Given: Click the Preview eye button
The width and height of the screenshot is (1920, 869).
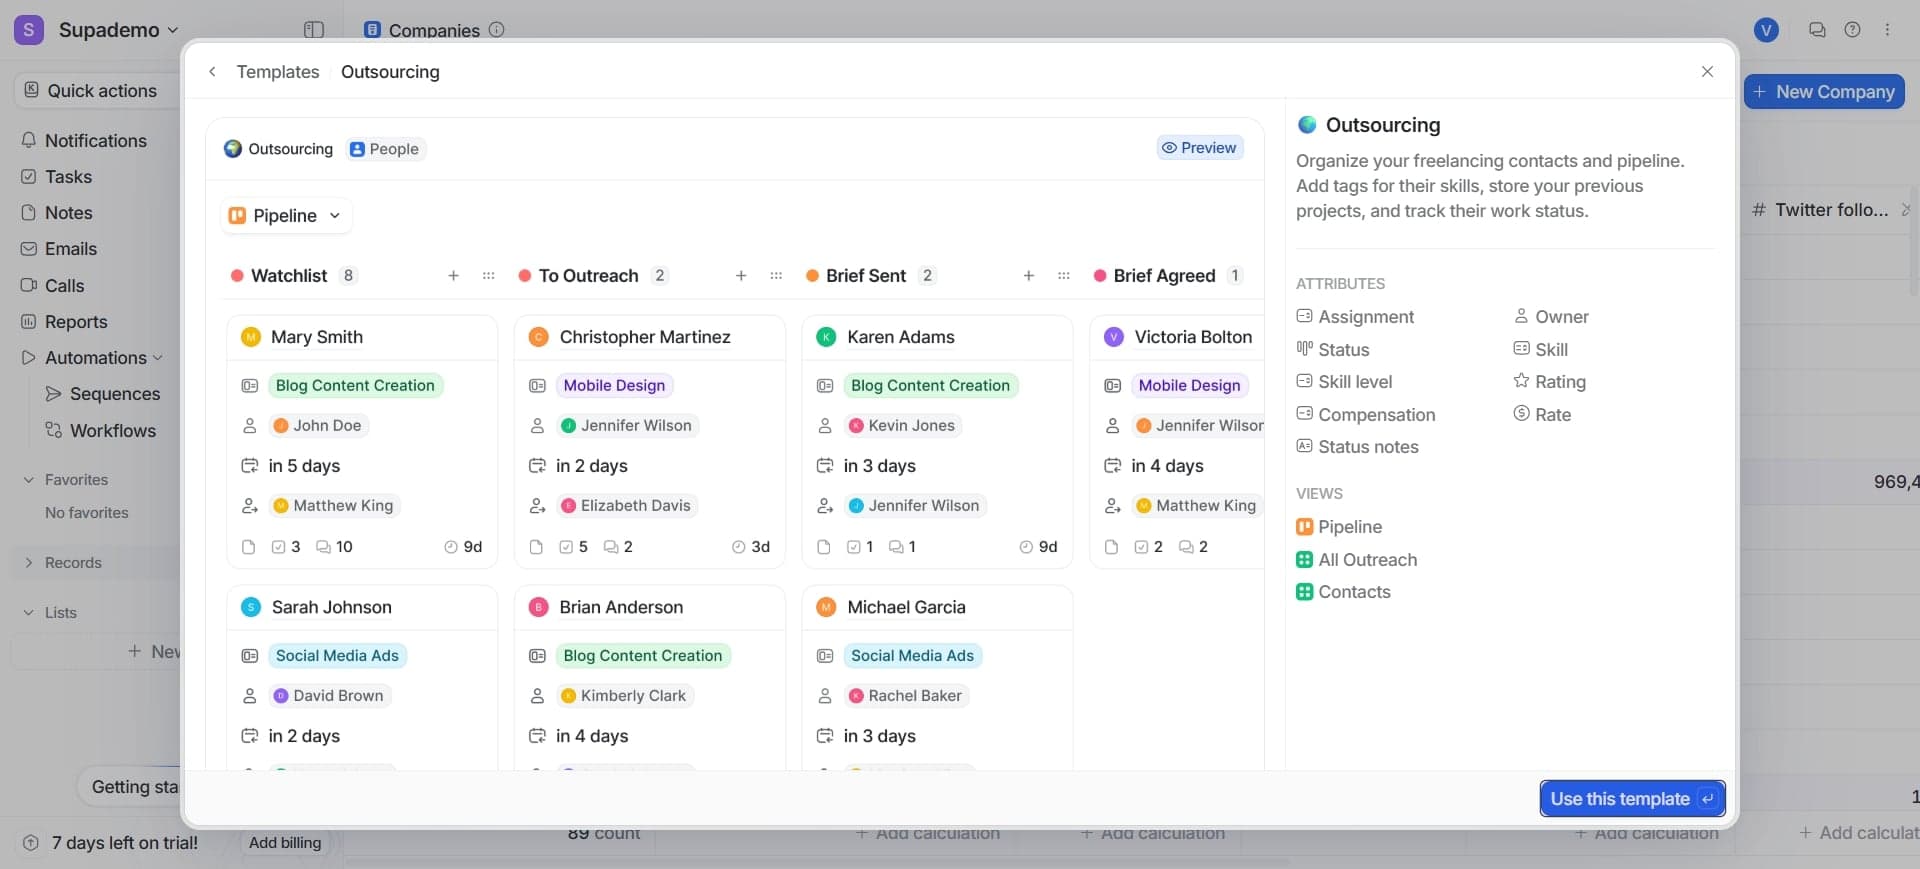Looking at the screenshot, I should [x=1200, y=148].
